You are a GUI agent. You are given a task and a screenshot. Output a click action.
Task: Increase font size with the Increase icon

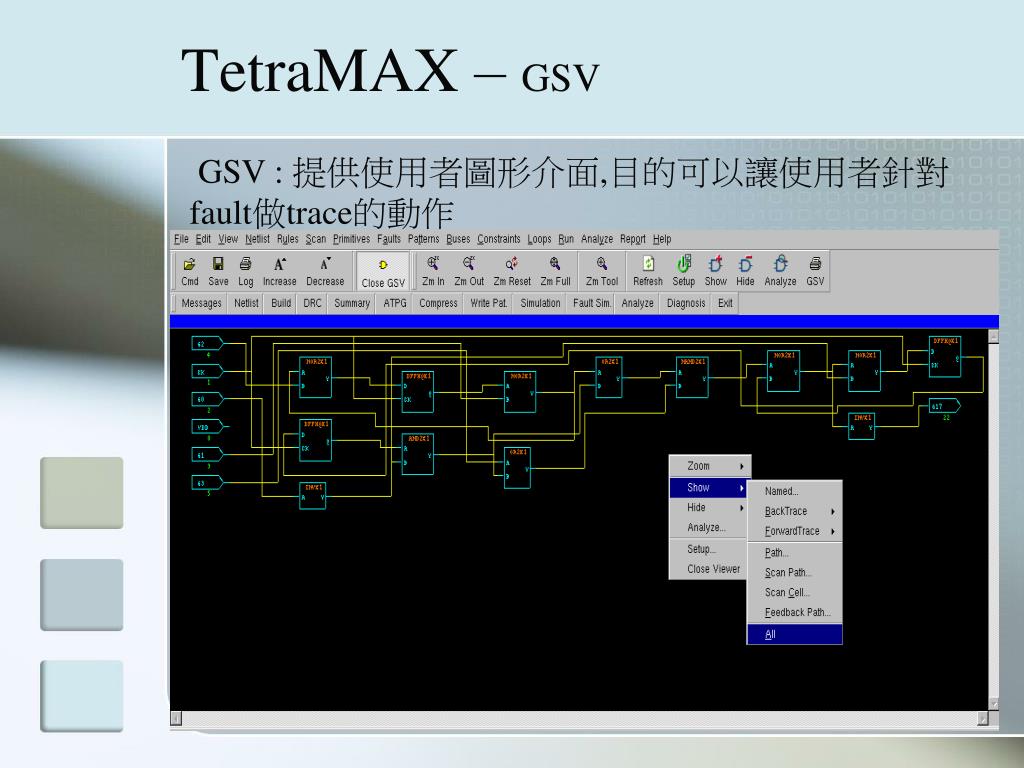280,271
